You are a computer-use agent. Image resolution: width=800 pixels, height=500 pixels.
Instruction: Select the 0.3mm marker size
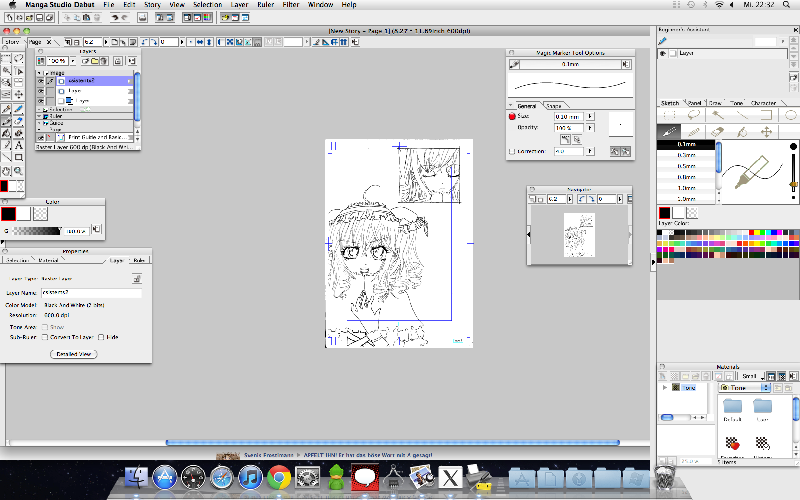(686, 155)
